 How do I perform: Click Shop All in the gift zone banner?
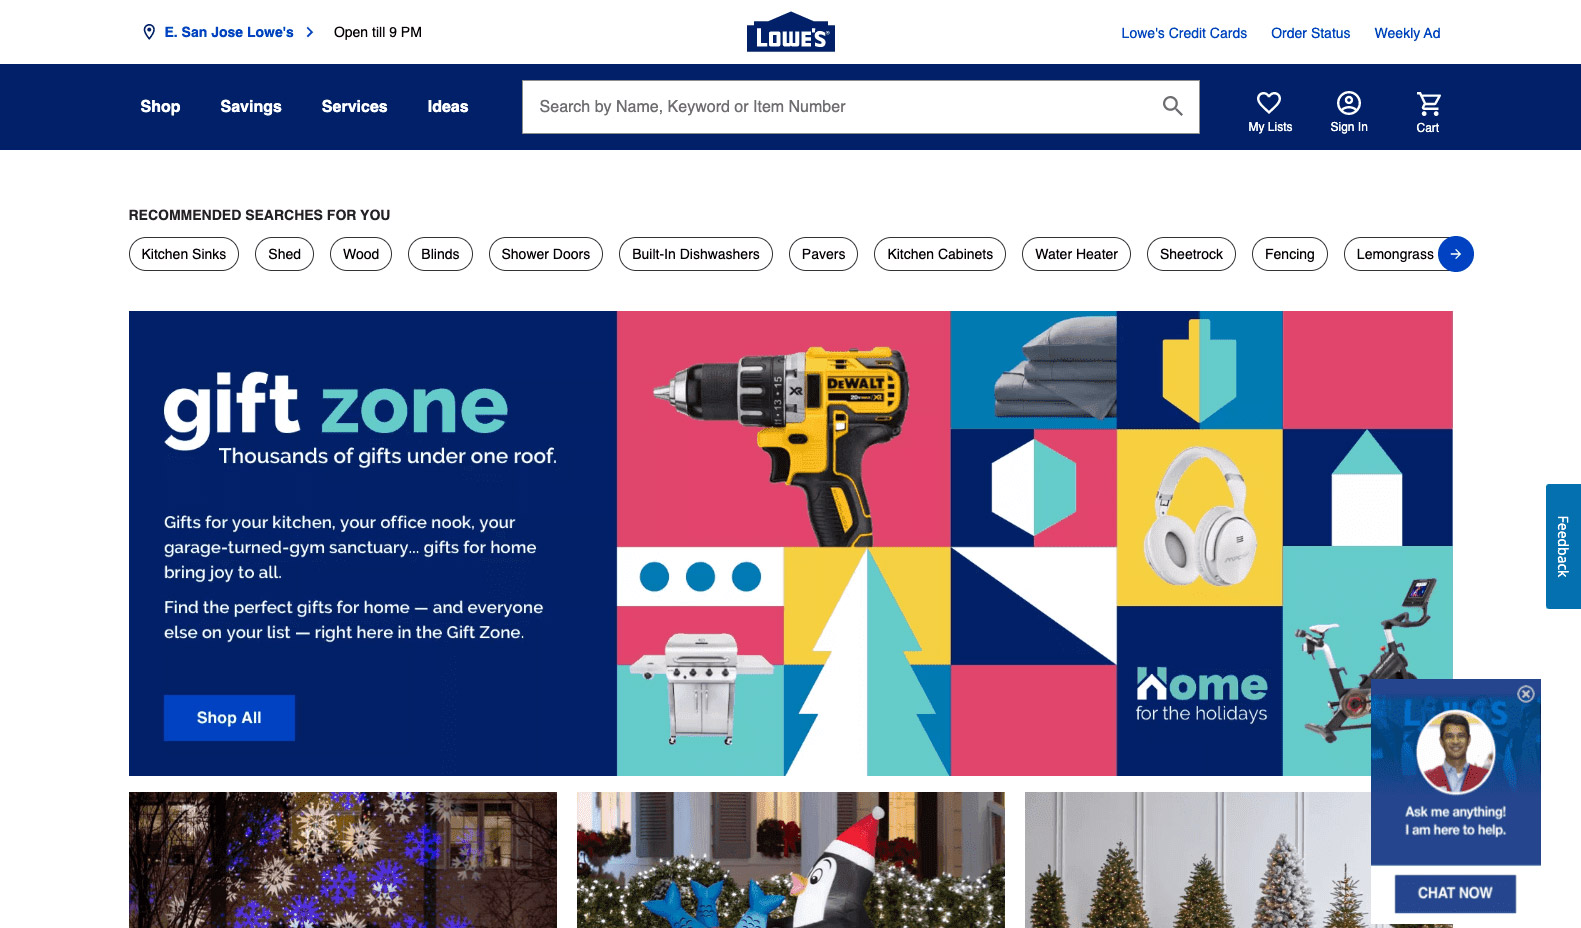(229, 718)
